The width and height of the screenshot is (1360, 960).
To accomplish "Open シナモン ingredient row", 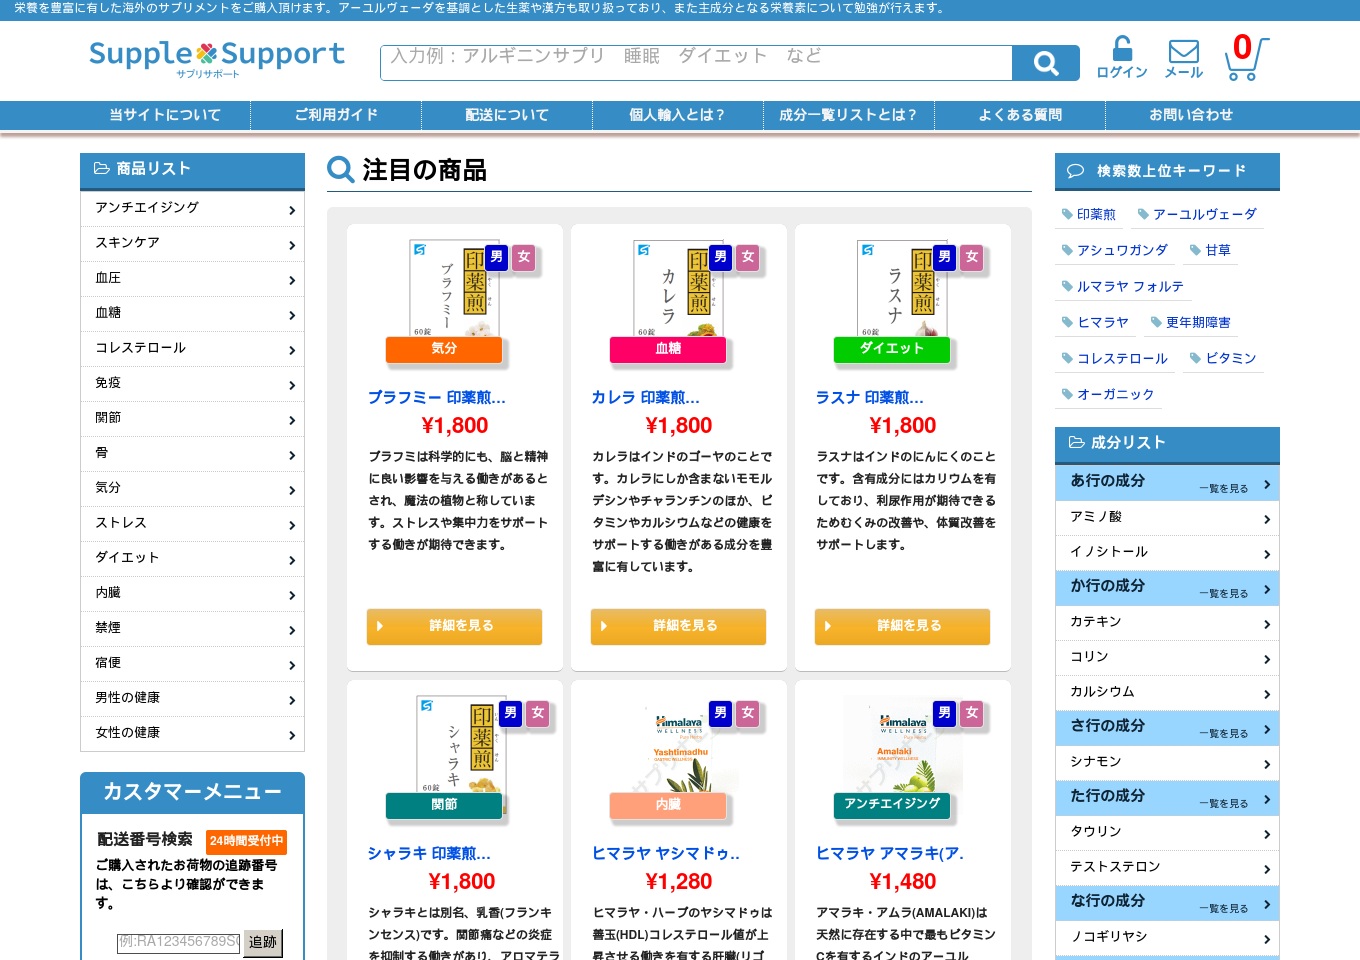I will (1167, 763).
